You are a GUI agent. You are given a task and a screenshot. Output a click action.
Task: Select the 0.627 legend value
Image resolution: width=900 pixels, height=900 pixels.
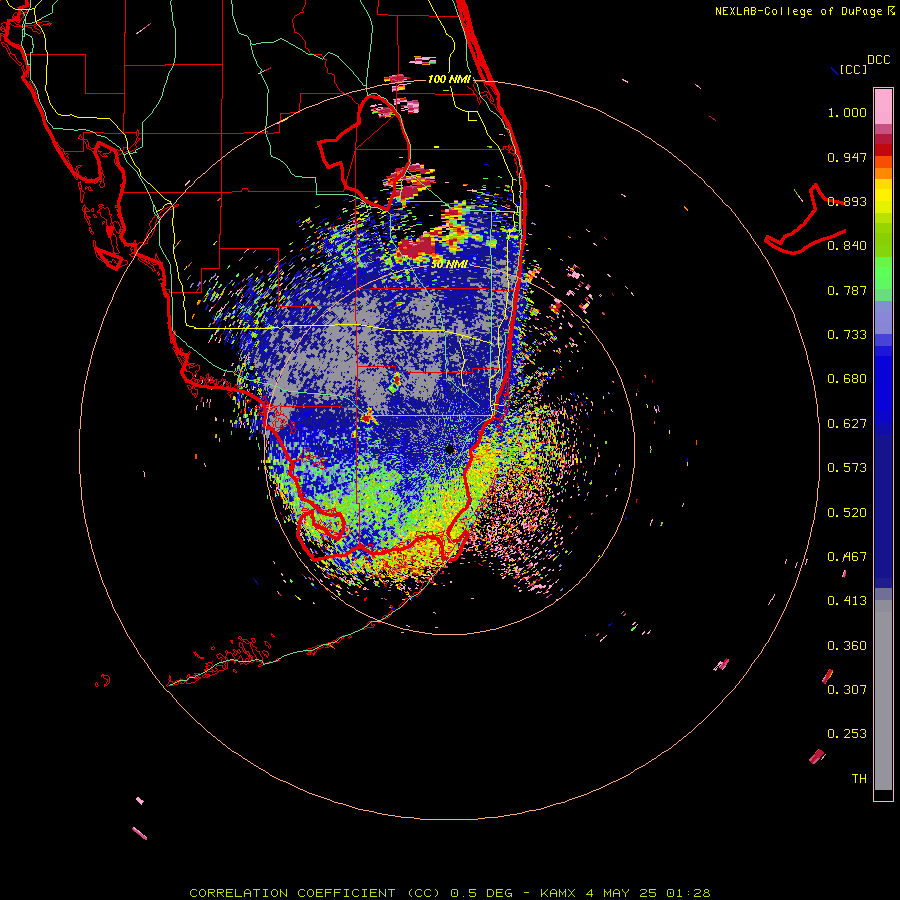[x=847, y=424]
